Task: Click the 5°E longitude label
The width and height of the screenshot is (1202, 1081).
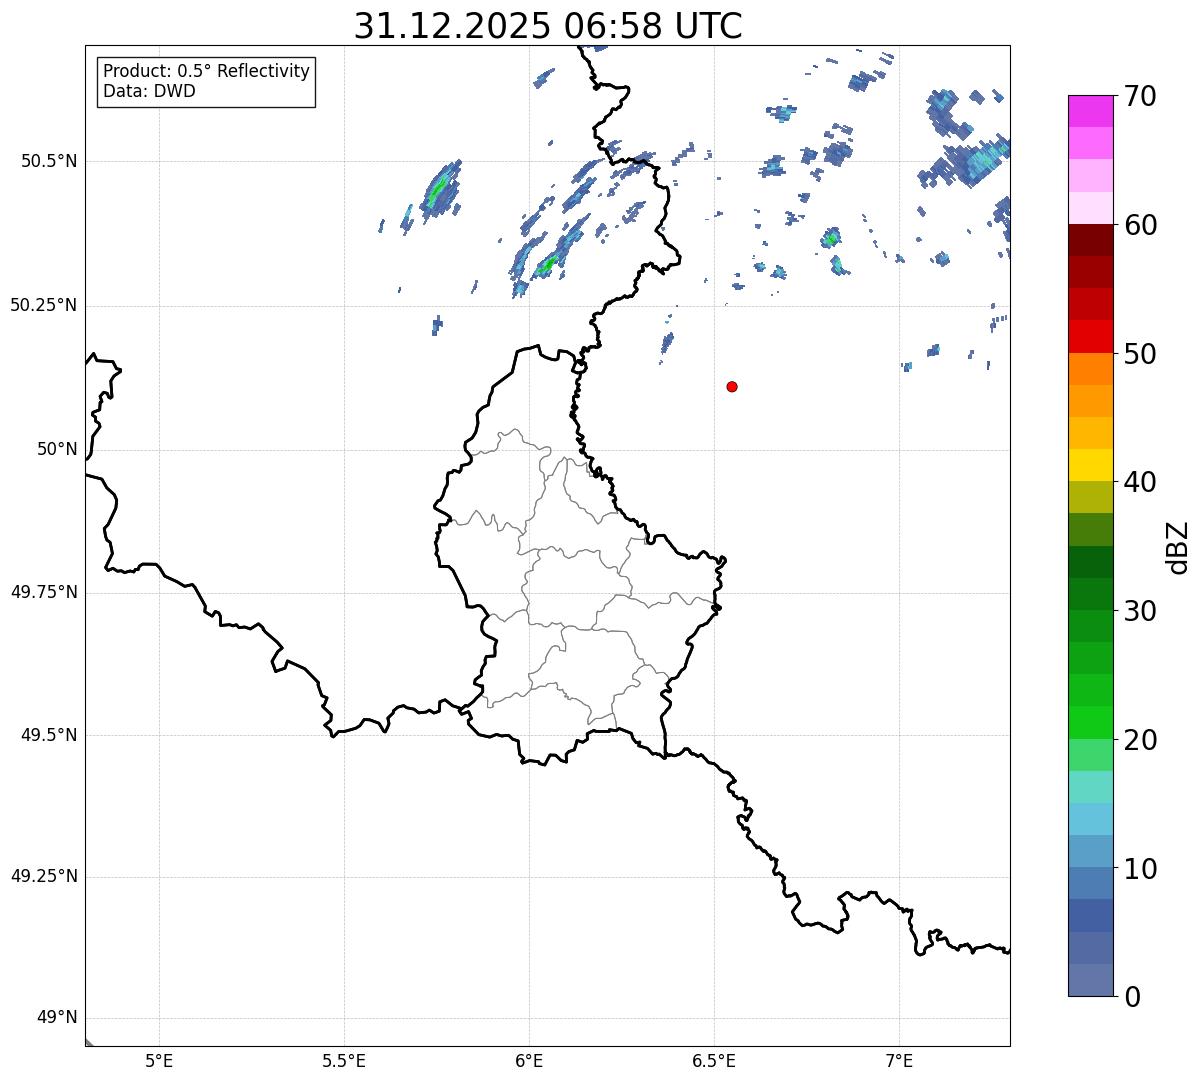Action: tap(159, 1060)
